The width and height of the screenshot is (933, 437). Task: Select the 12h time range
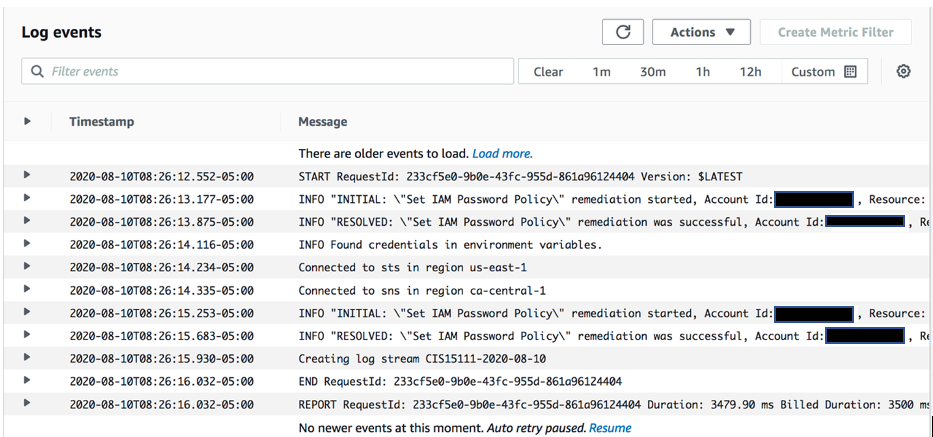pos(750,72)
